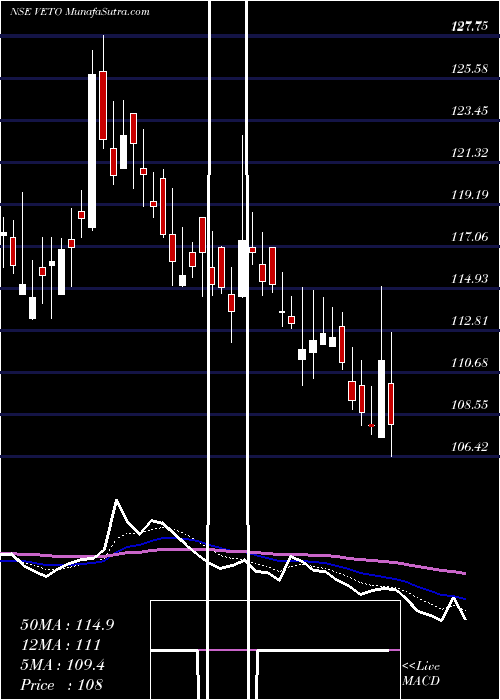Select the 123.45 price axis label

470,111
